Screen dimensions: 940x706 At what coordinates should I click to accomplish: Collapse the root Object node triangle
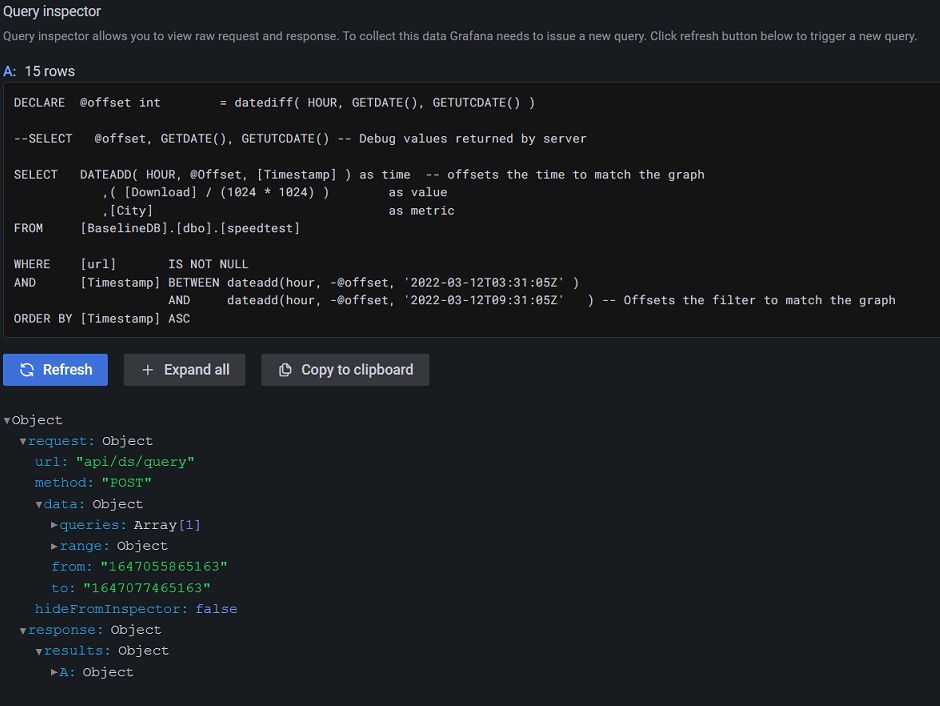click(7, 421)
